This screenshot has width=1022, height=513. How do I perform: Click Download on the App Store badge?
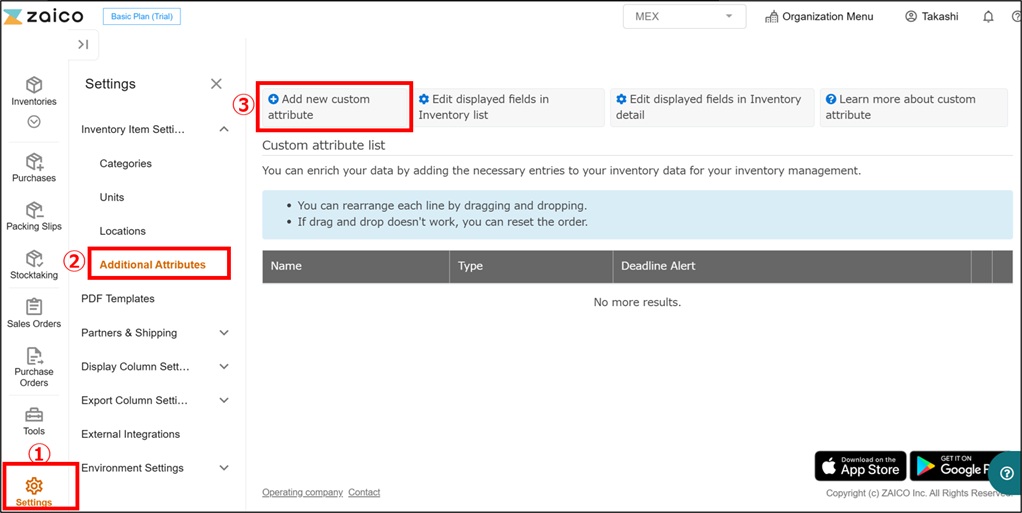point(860,466)
